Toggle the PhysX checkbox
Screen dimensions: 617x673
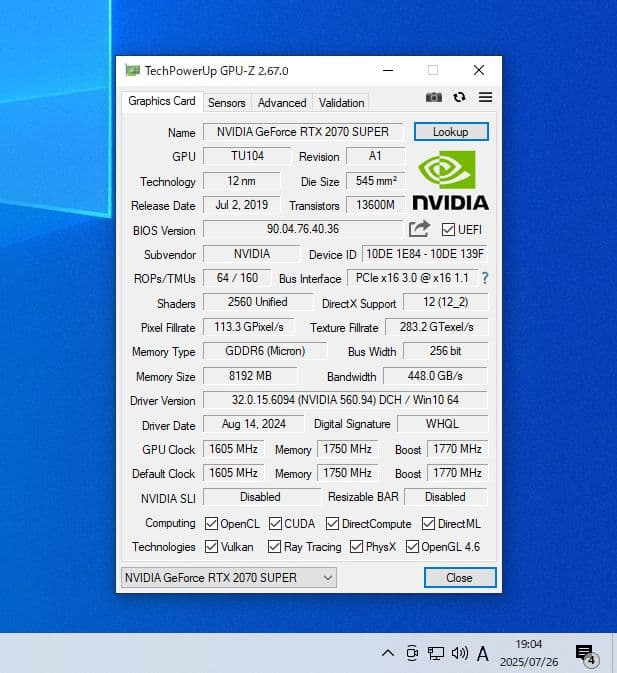[x=356, y=547]
